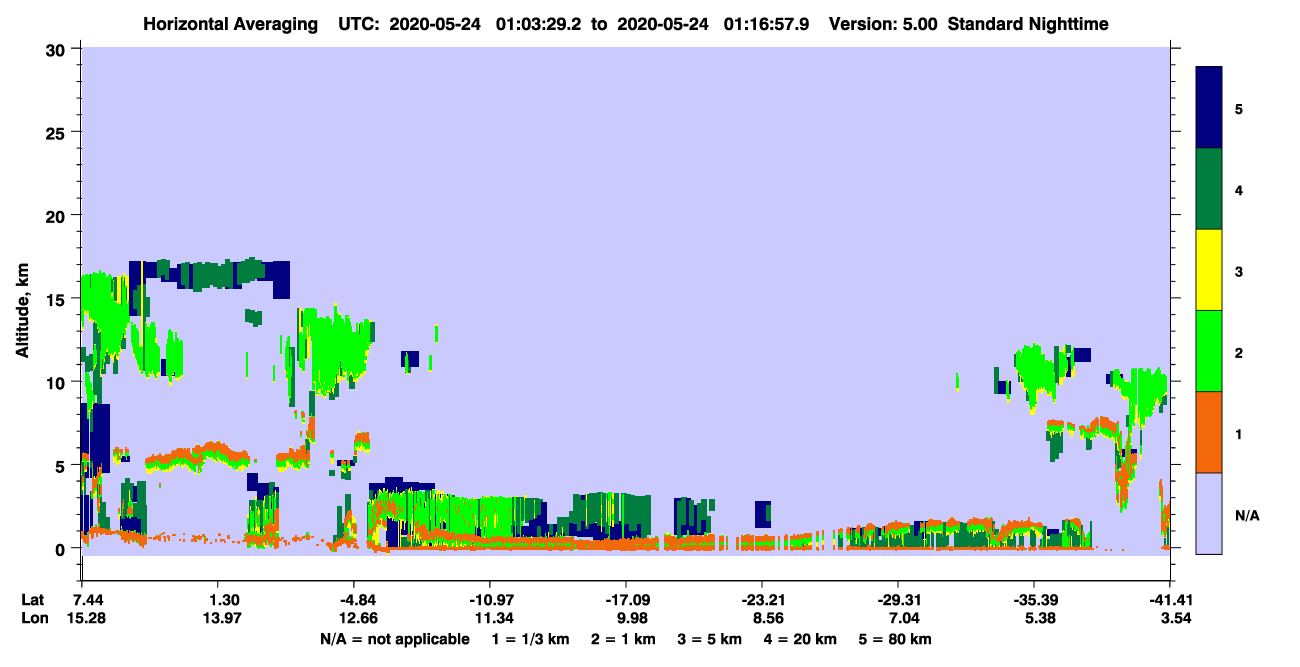Viewport: 1300px width, 667px height.
Task: Click longitude value 12.66
Action: coord(355,618)
